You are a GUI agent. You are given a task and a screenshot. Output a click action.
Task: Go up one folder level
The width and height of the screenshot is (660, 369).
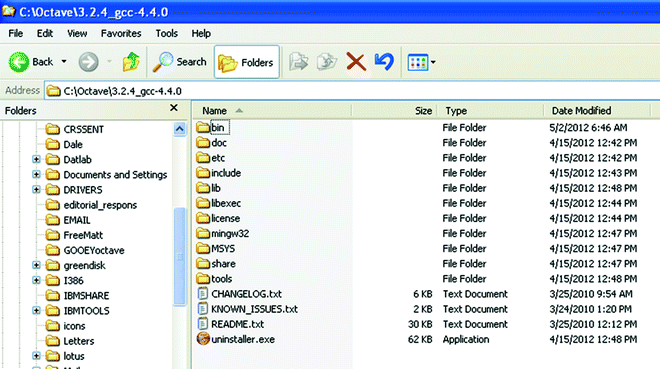coord(131,62)
